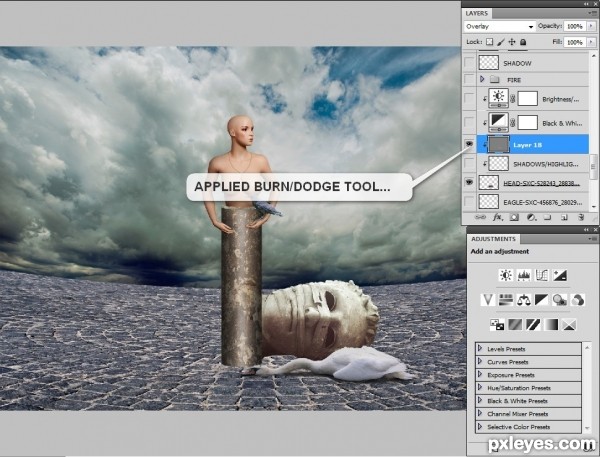Expand Black & White Presets
This screenshot has width=600, height=457.
(480, 400)
